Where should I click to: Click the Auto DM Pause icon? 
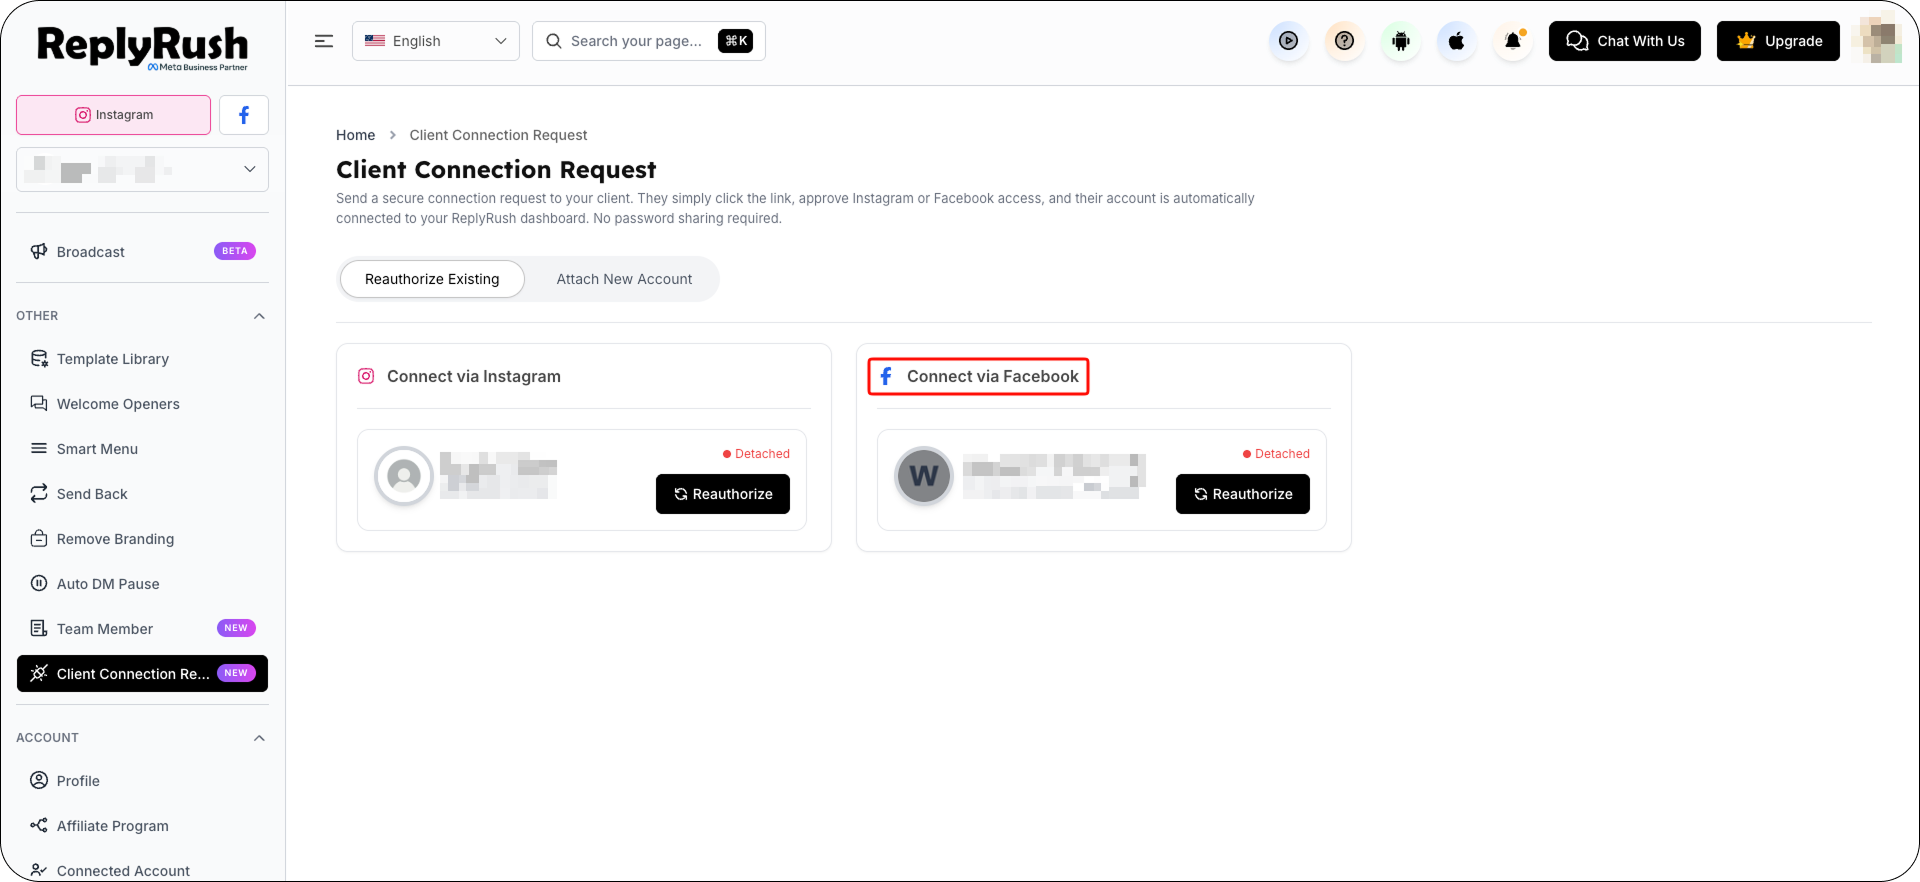coord(39,583)
